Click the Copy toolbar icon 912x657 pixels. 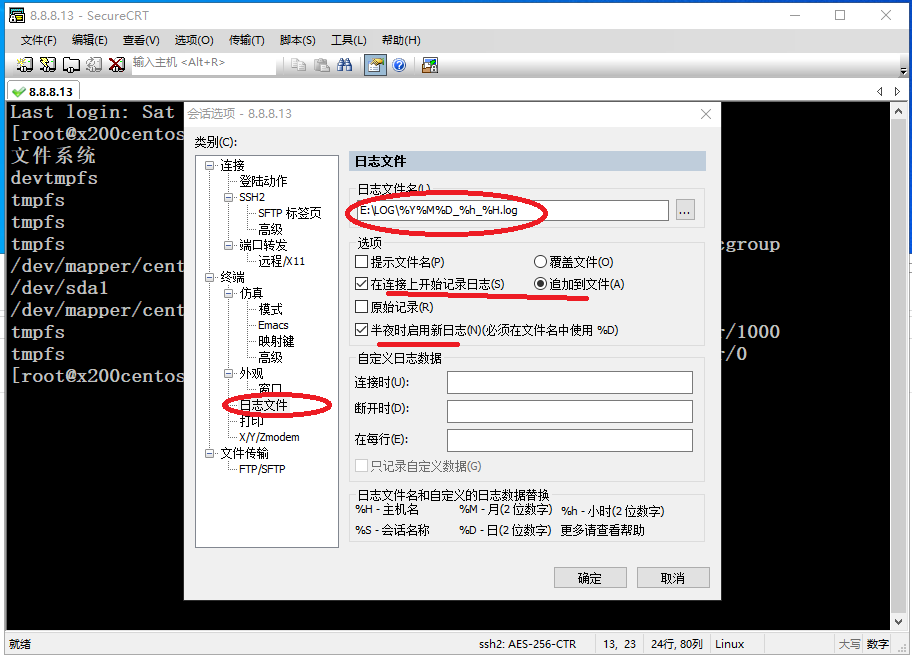tap(298, 65)
